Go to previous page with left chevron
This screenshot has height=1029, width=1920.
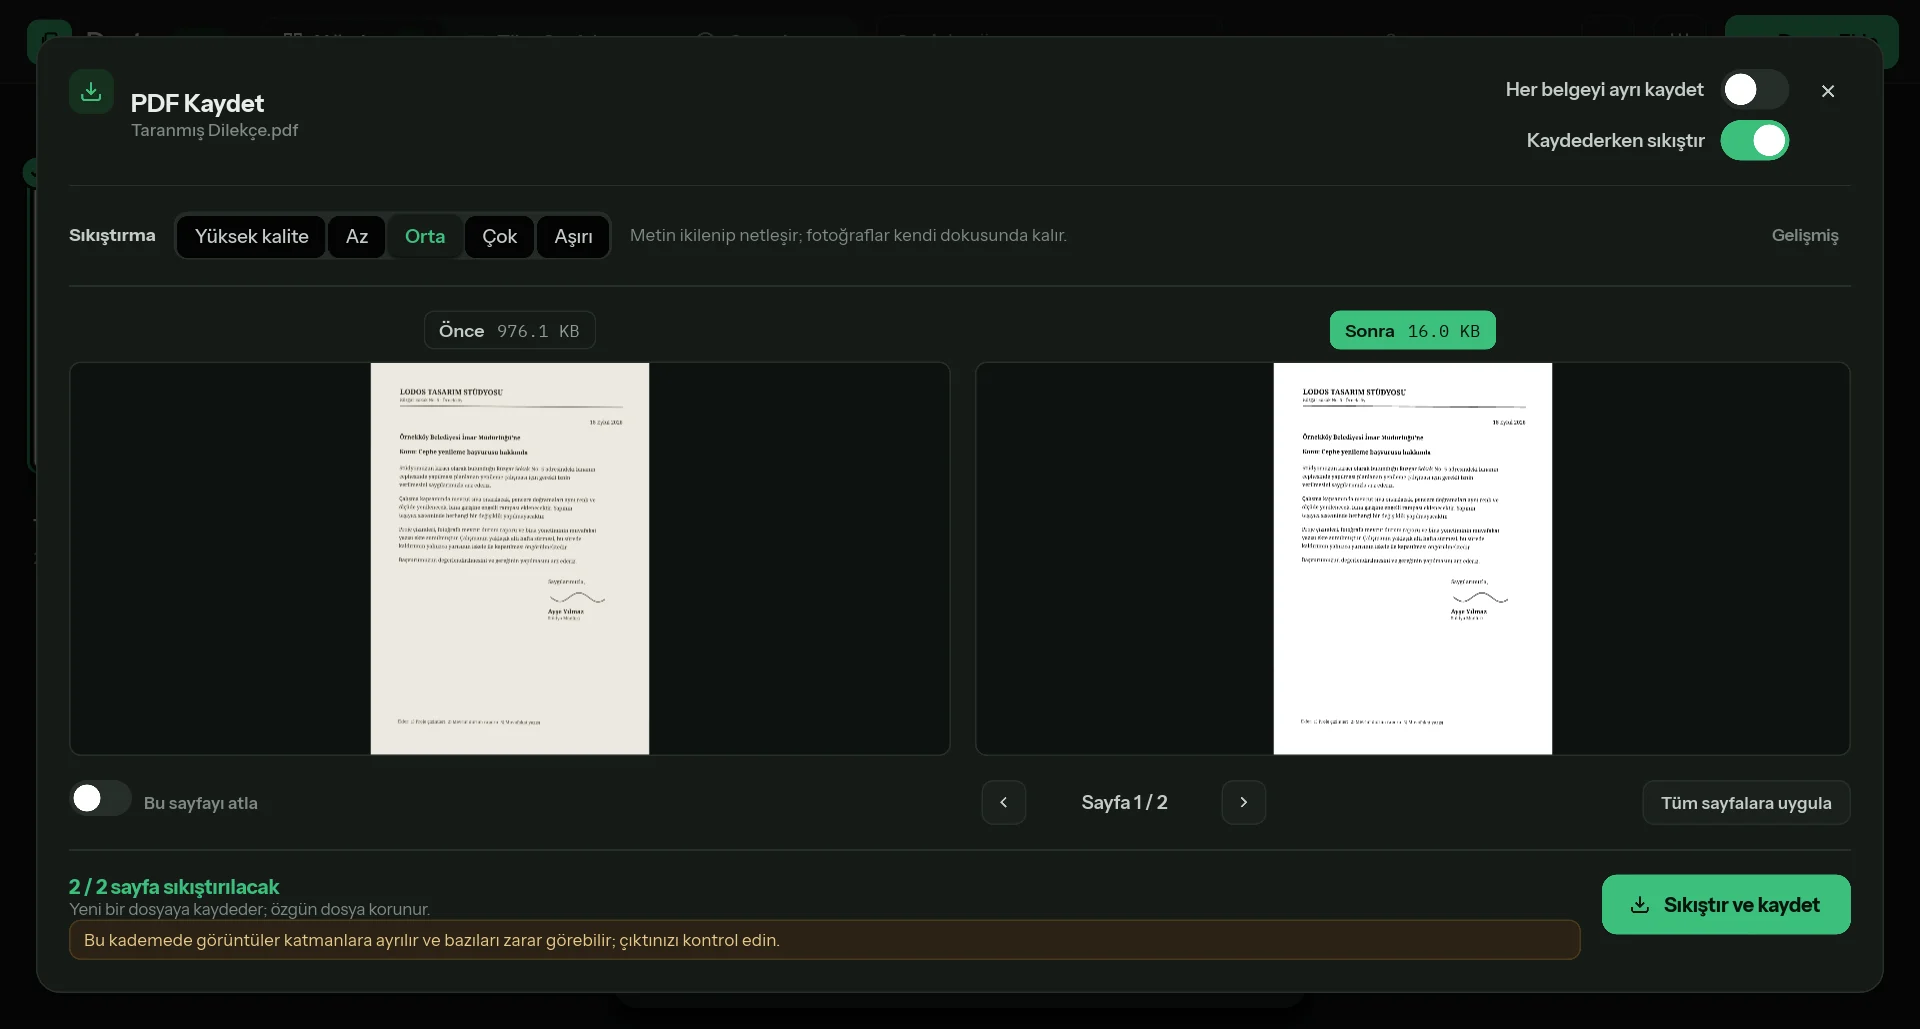click(x=1004, y=803)
